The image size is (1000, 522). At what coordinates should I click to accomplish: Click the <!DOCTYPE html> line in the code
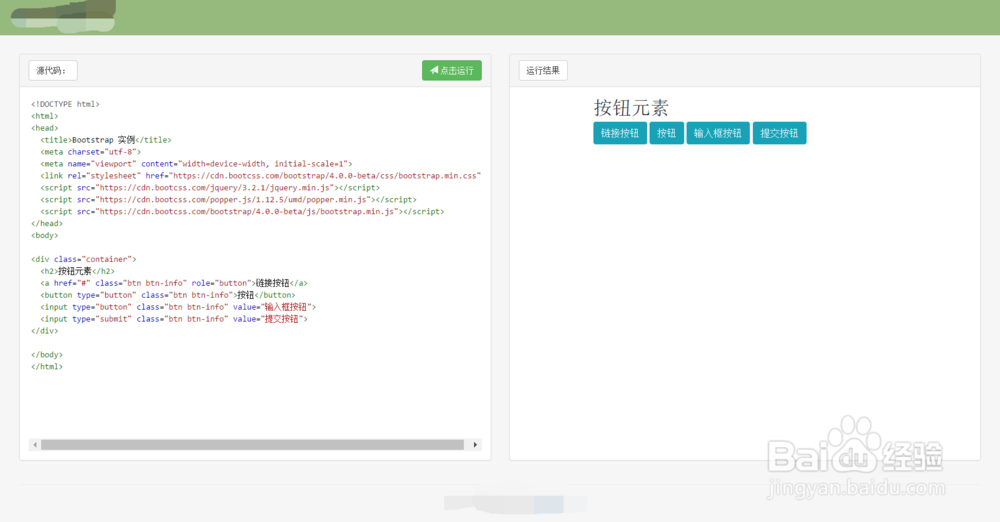[x=65, y=104]
